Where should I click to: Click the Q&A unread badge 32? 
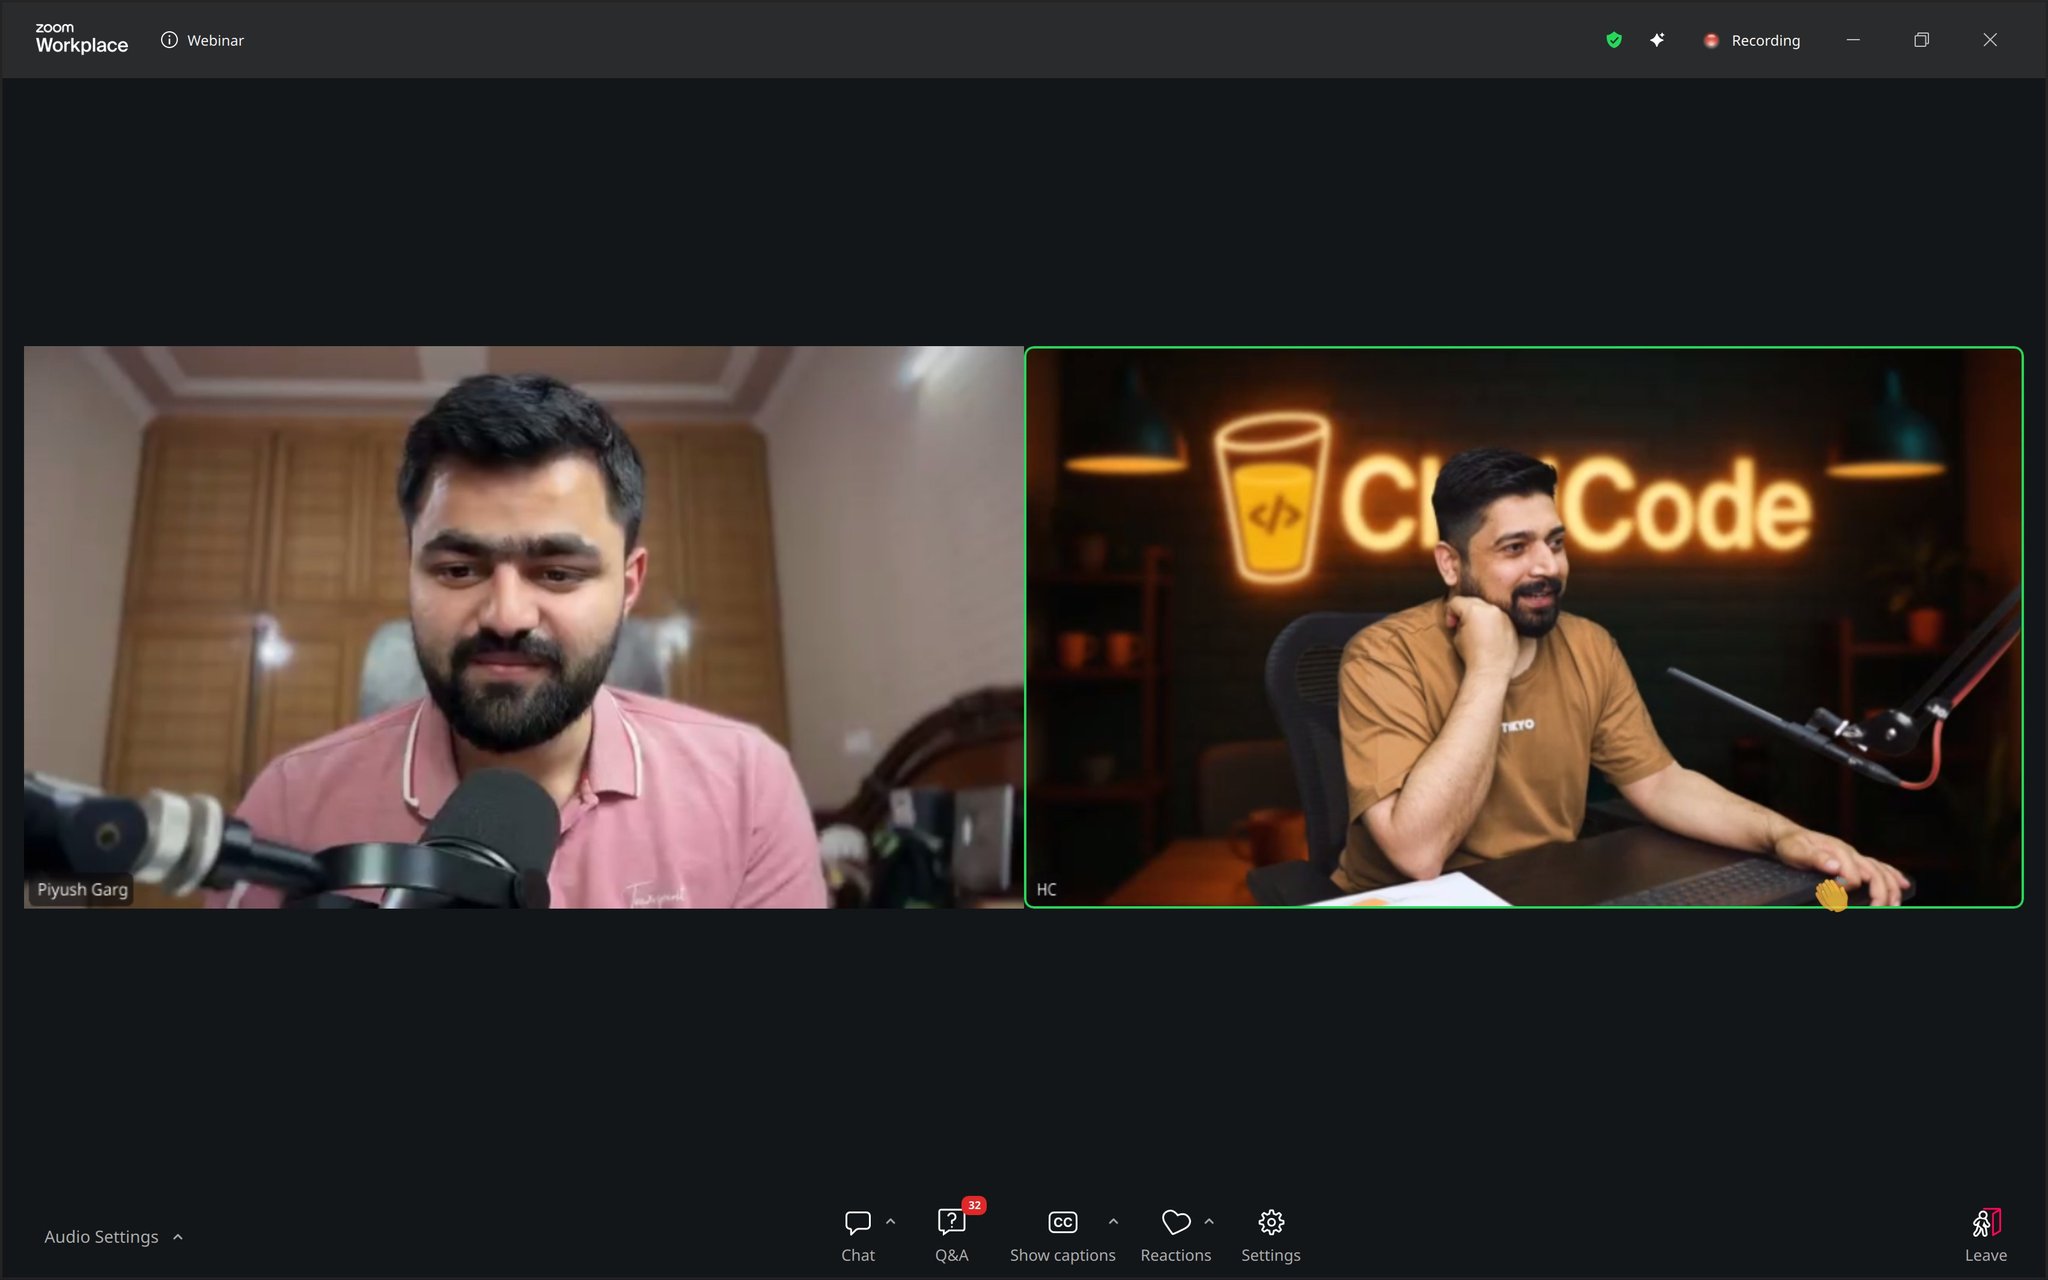click(974, 1205)
